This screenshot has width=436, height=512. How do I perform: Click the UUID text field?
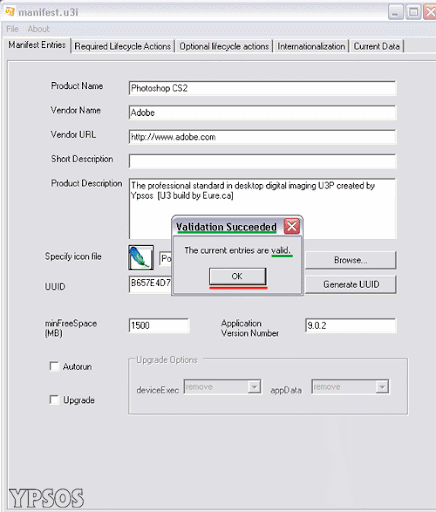[x=150, y=284]
